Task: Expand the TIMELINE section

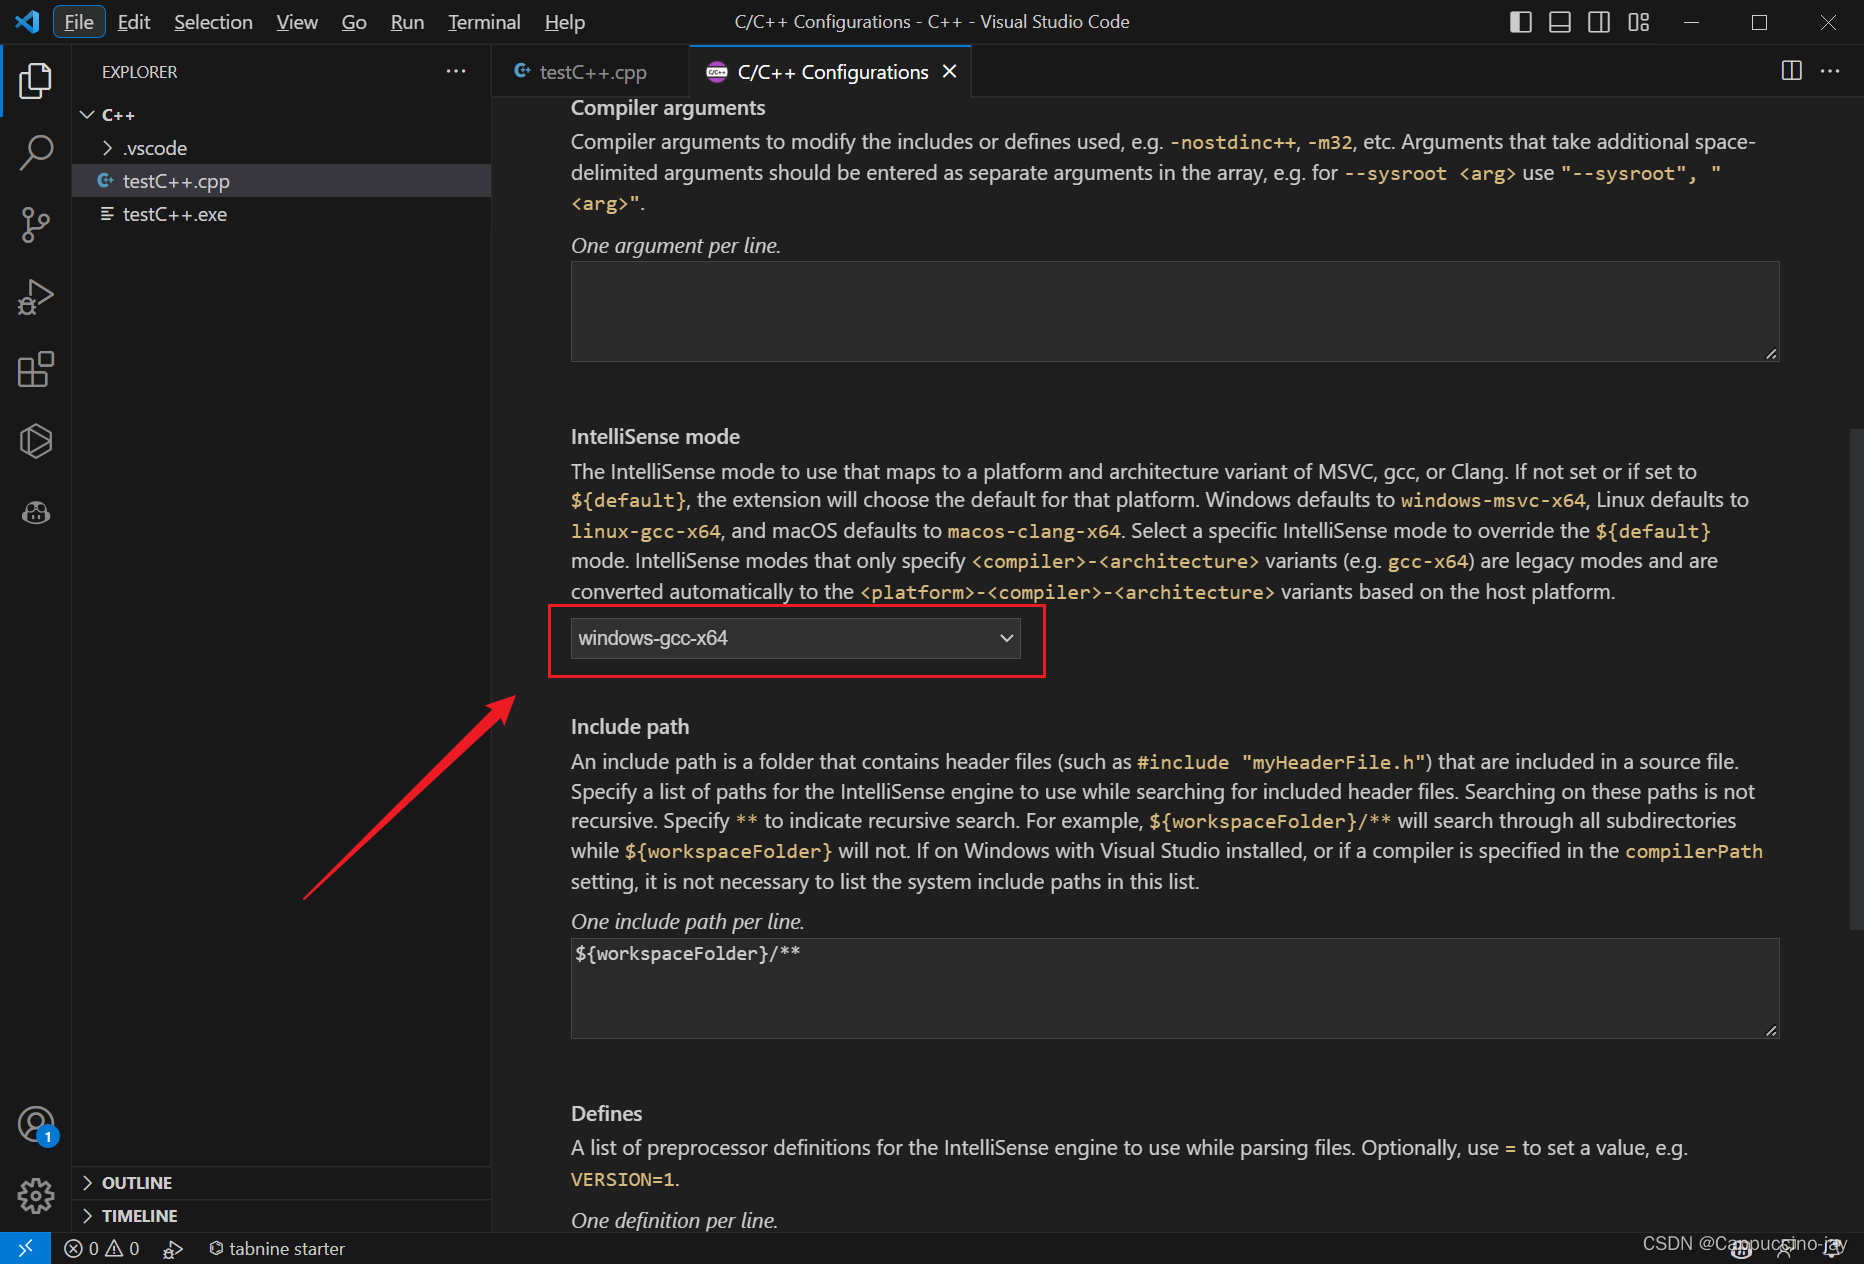Action: (x=282, y=1216)
